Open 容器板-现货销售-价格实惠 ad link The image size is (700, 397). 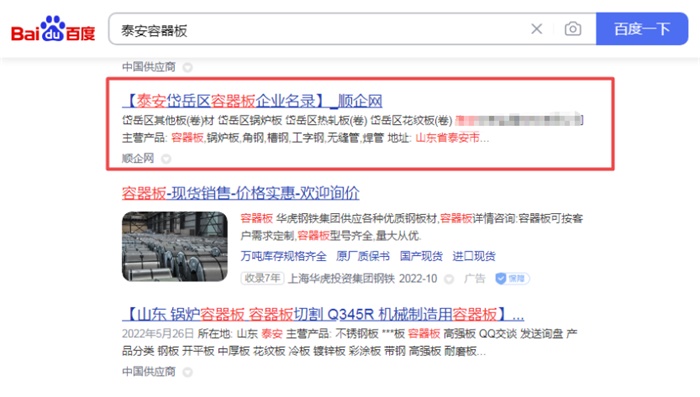(x=241, y=193)
